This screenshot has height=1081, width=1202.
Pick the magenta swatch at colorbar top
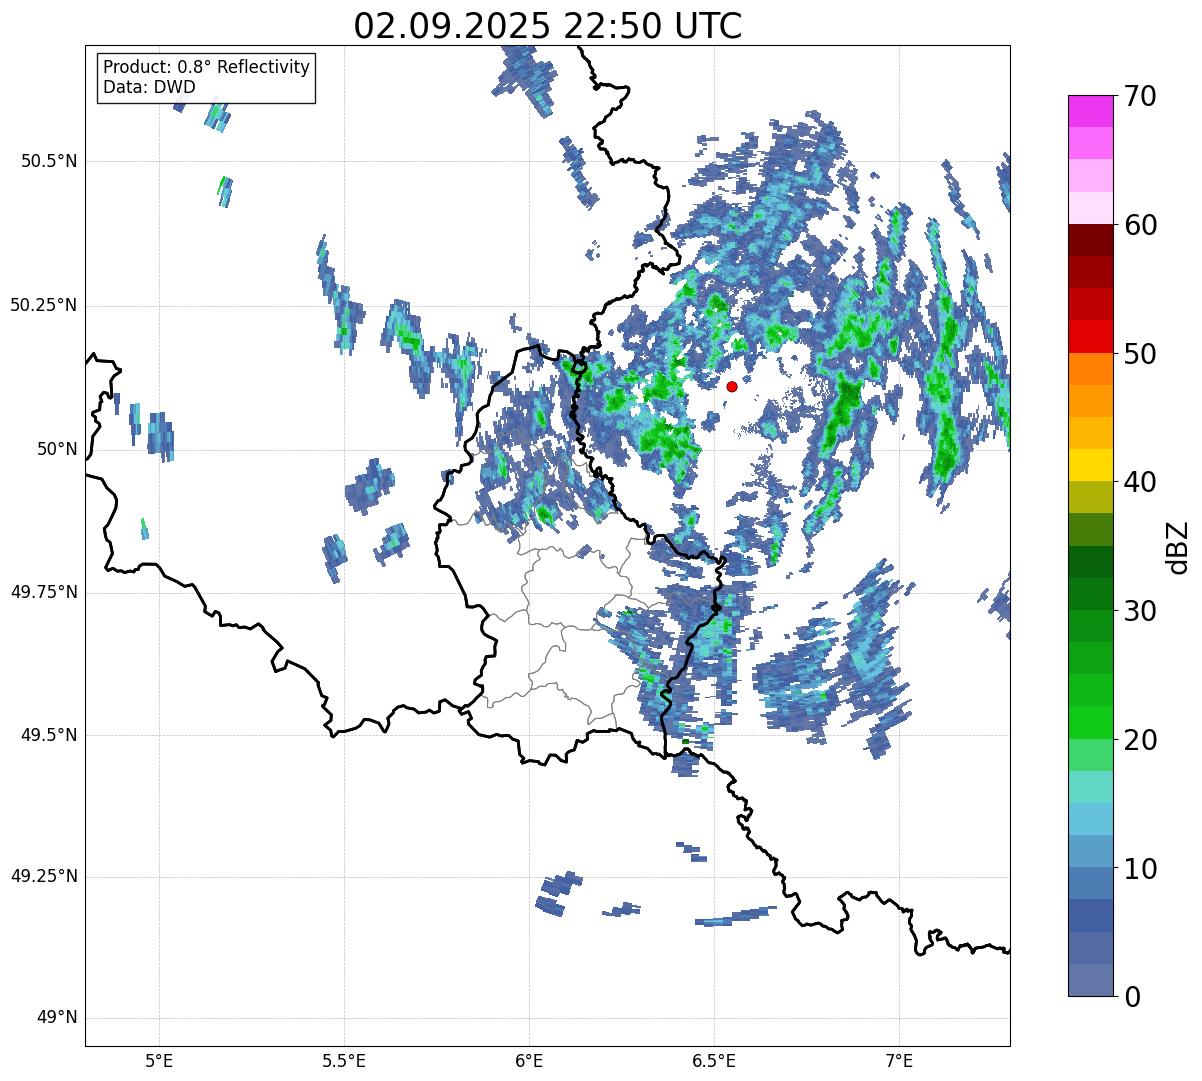pyautogui.click(x=1091, y=111)
